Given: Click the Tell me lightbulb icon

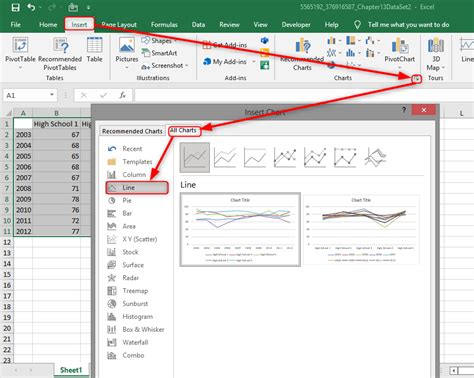Looking at the screenshot, I should [x=357, y=25].
